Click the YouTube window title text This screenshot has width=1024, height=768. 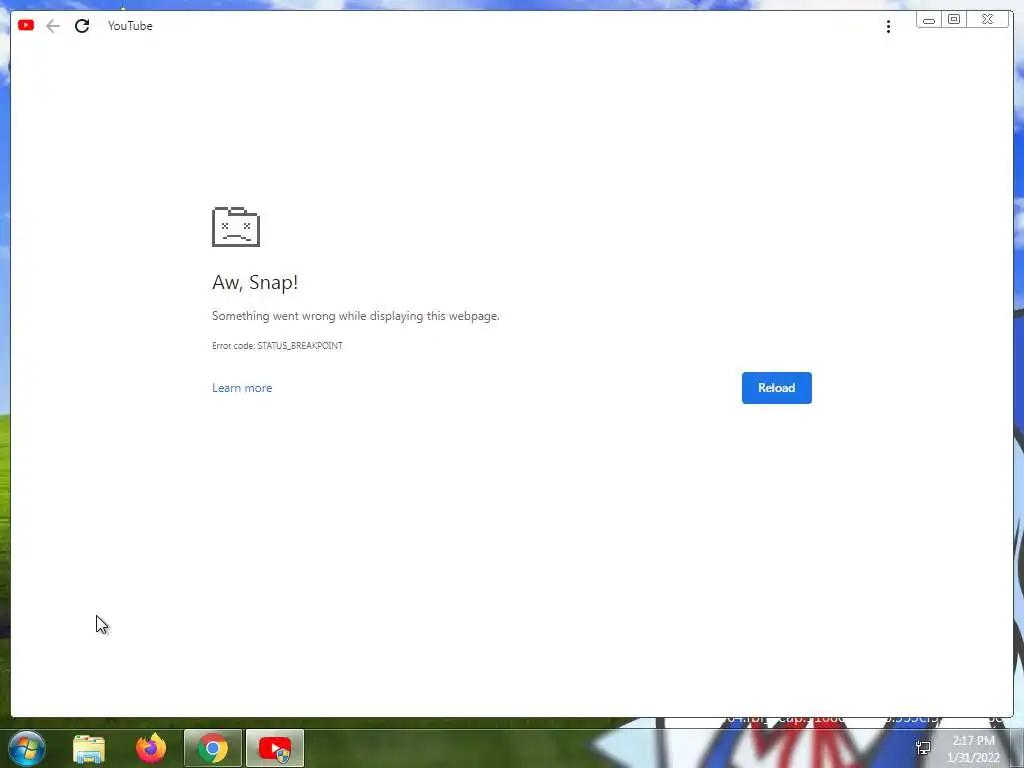click(x=130, y=26)
